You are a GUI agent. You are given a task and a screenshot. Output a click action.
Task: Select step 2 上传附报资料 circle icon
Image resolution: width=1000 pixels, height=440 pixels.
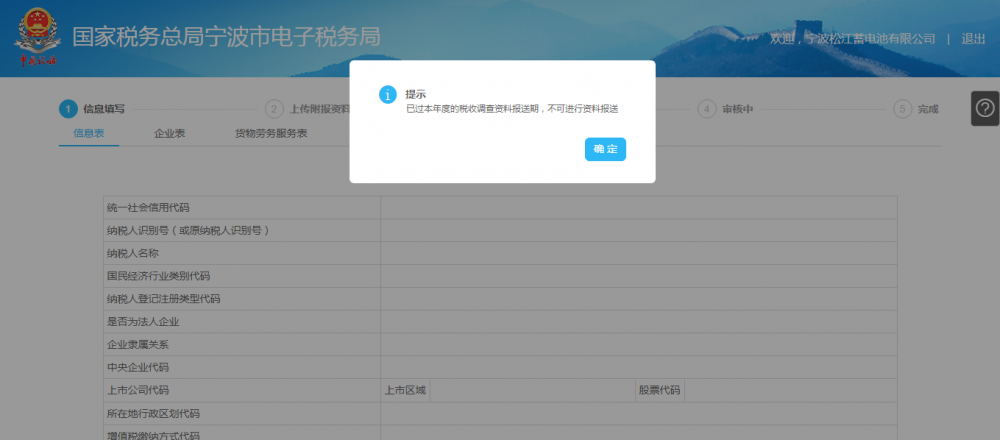(x=274, y=109)
